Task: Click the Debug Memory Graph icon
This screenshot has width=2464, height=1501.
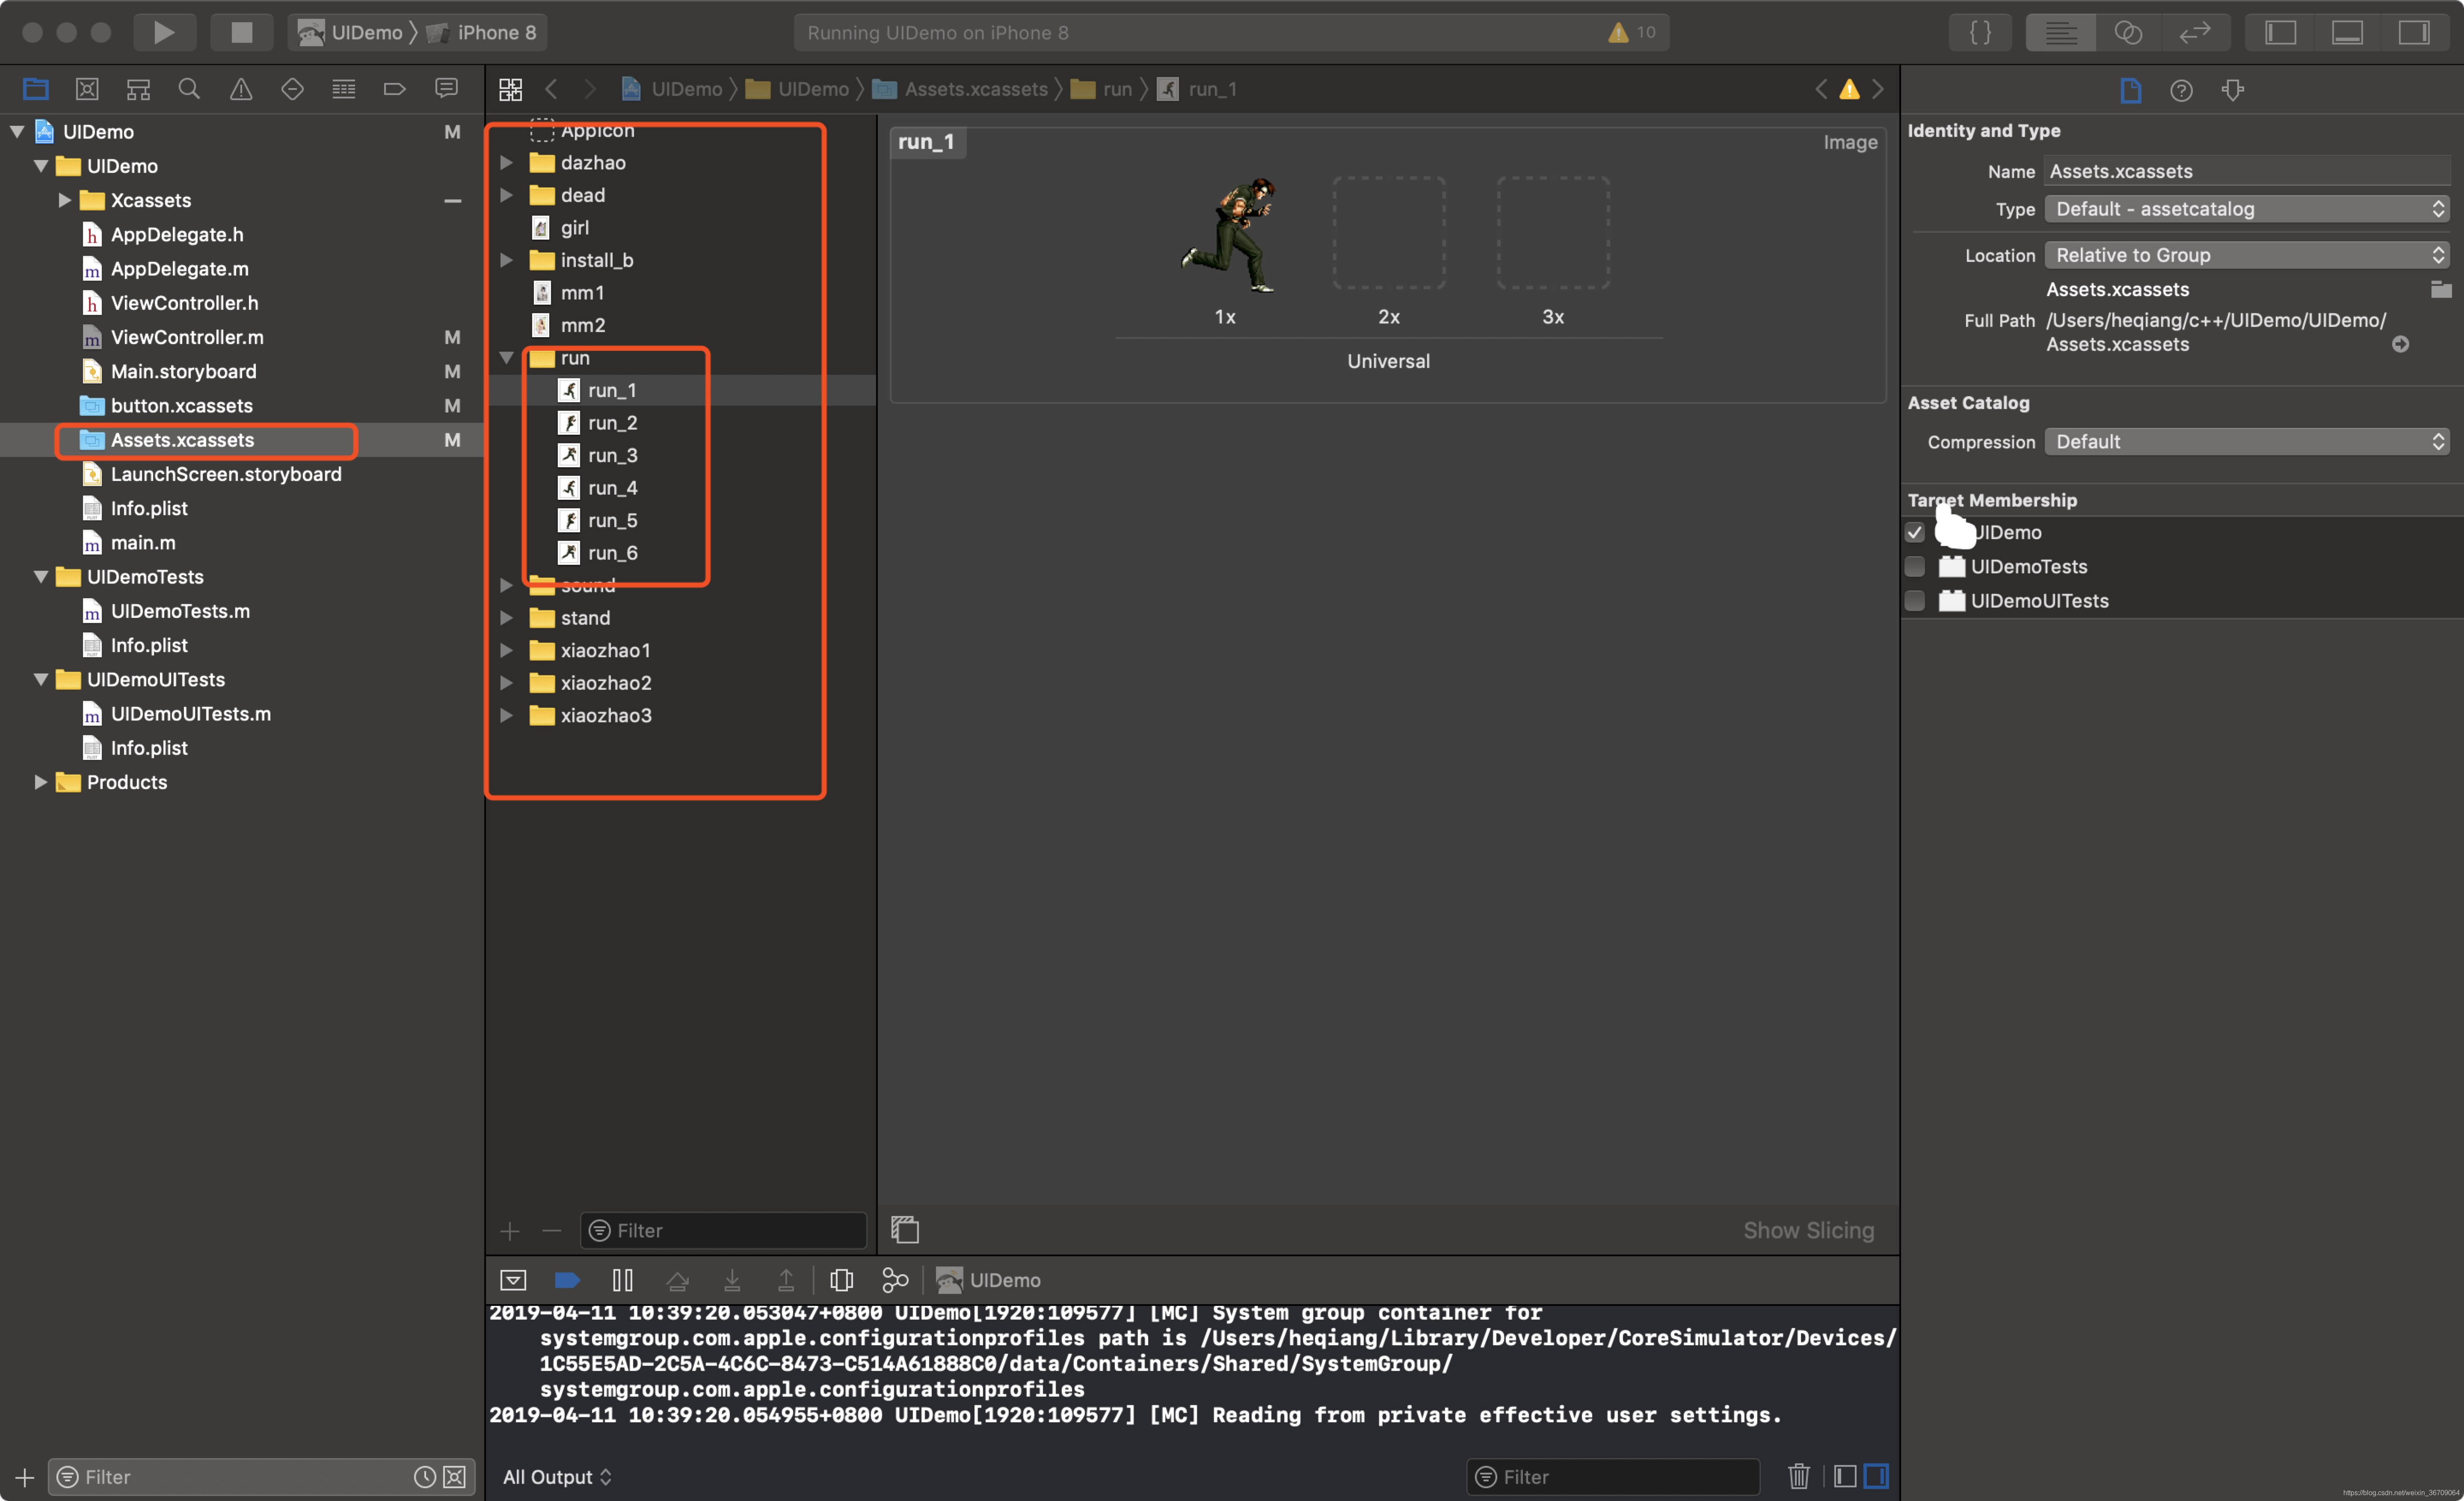Action: [x=895, y=1280]
